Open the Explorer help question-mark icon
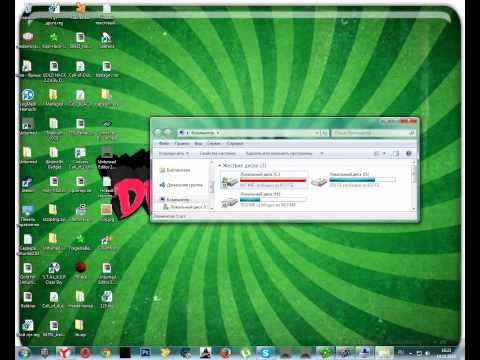Viewport: 480px width, 360px height. pos(409,153)
